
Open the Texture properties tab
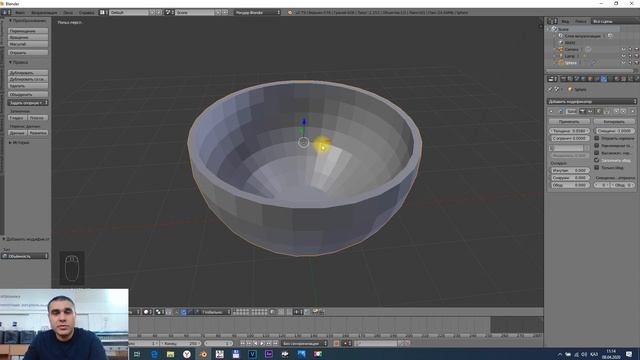[623, 79]
